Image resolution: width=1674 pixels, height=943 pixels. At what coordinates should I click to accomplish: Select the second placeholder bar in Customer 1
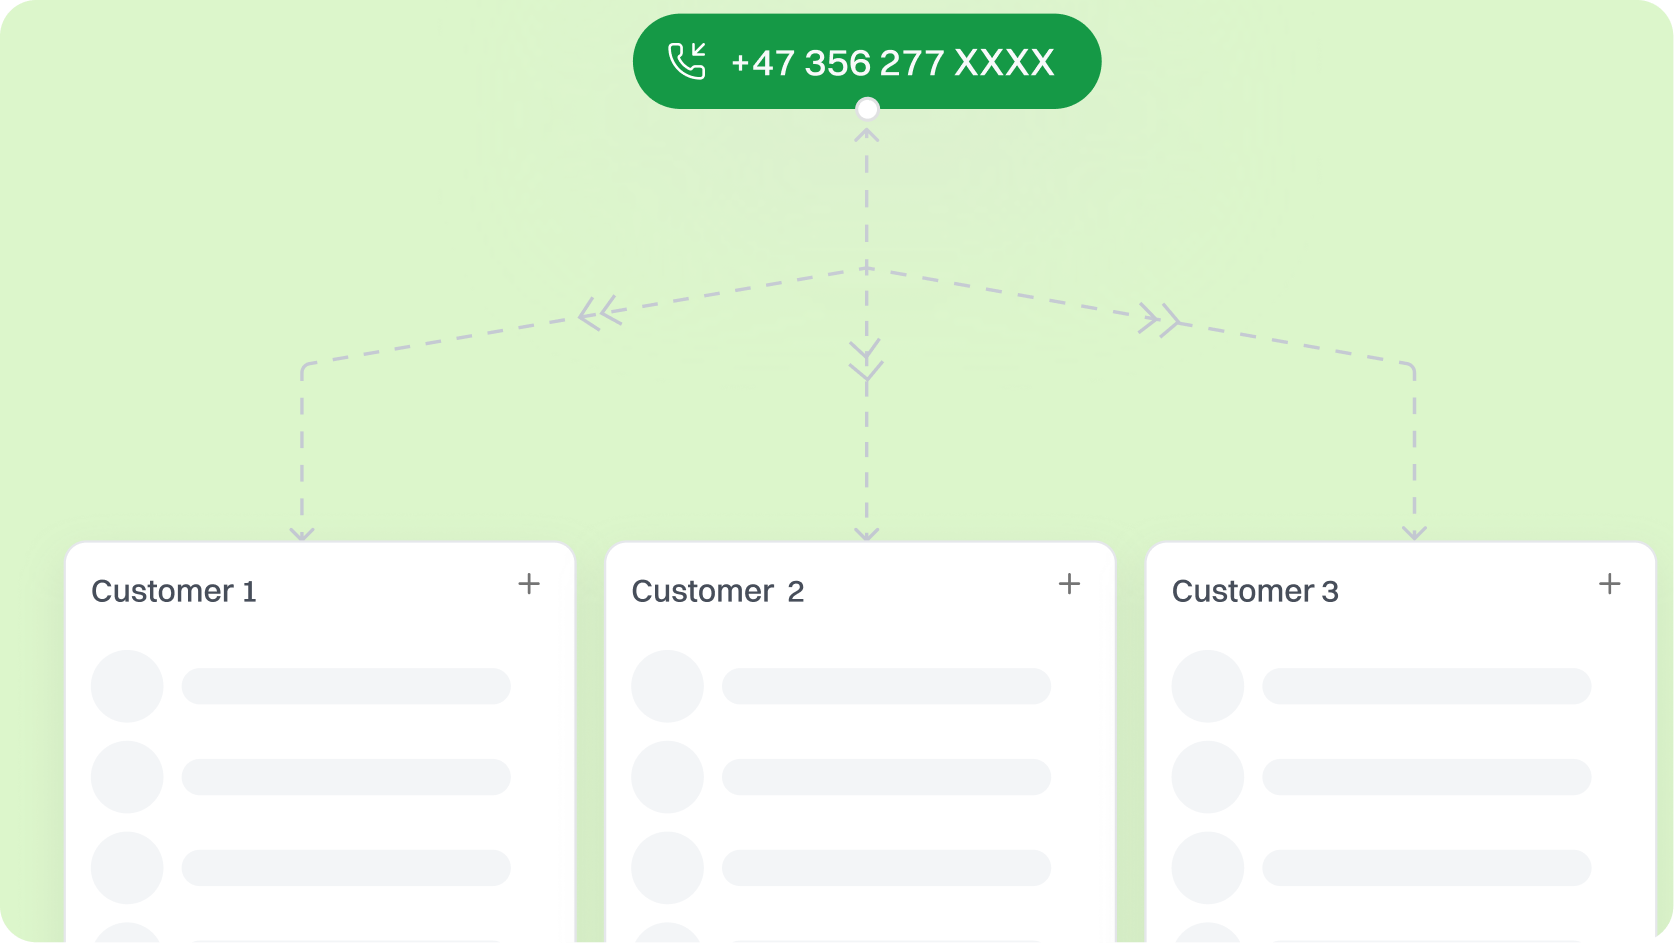point(346,777)
